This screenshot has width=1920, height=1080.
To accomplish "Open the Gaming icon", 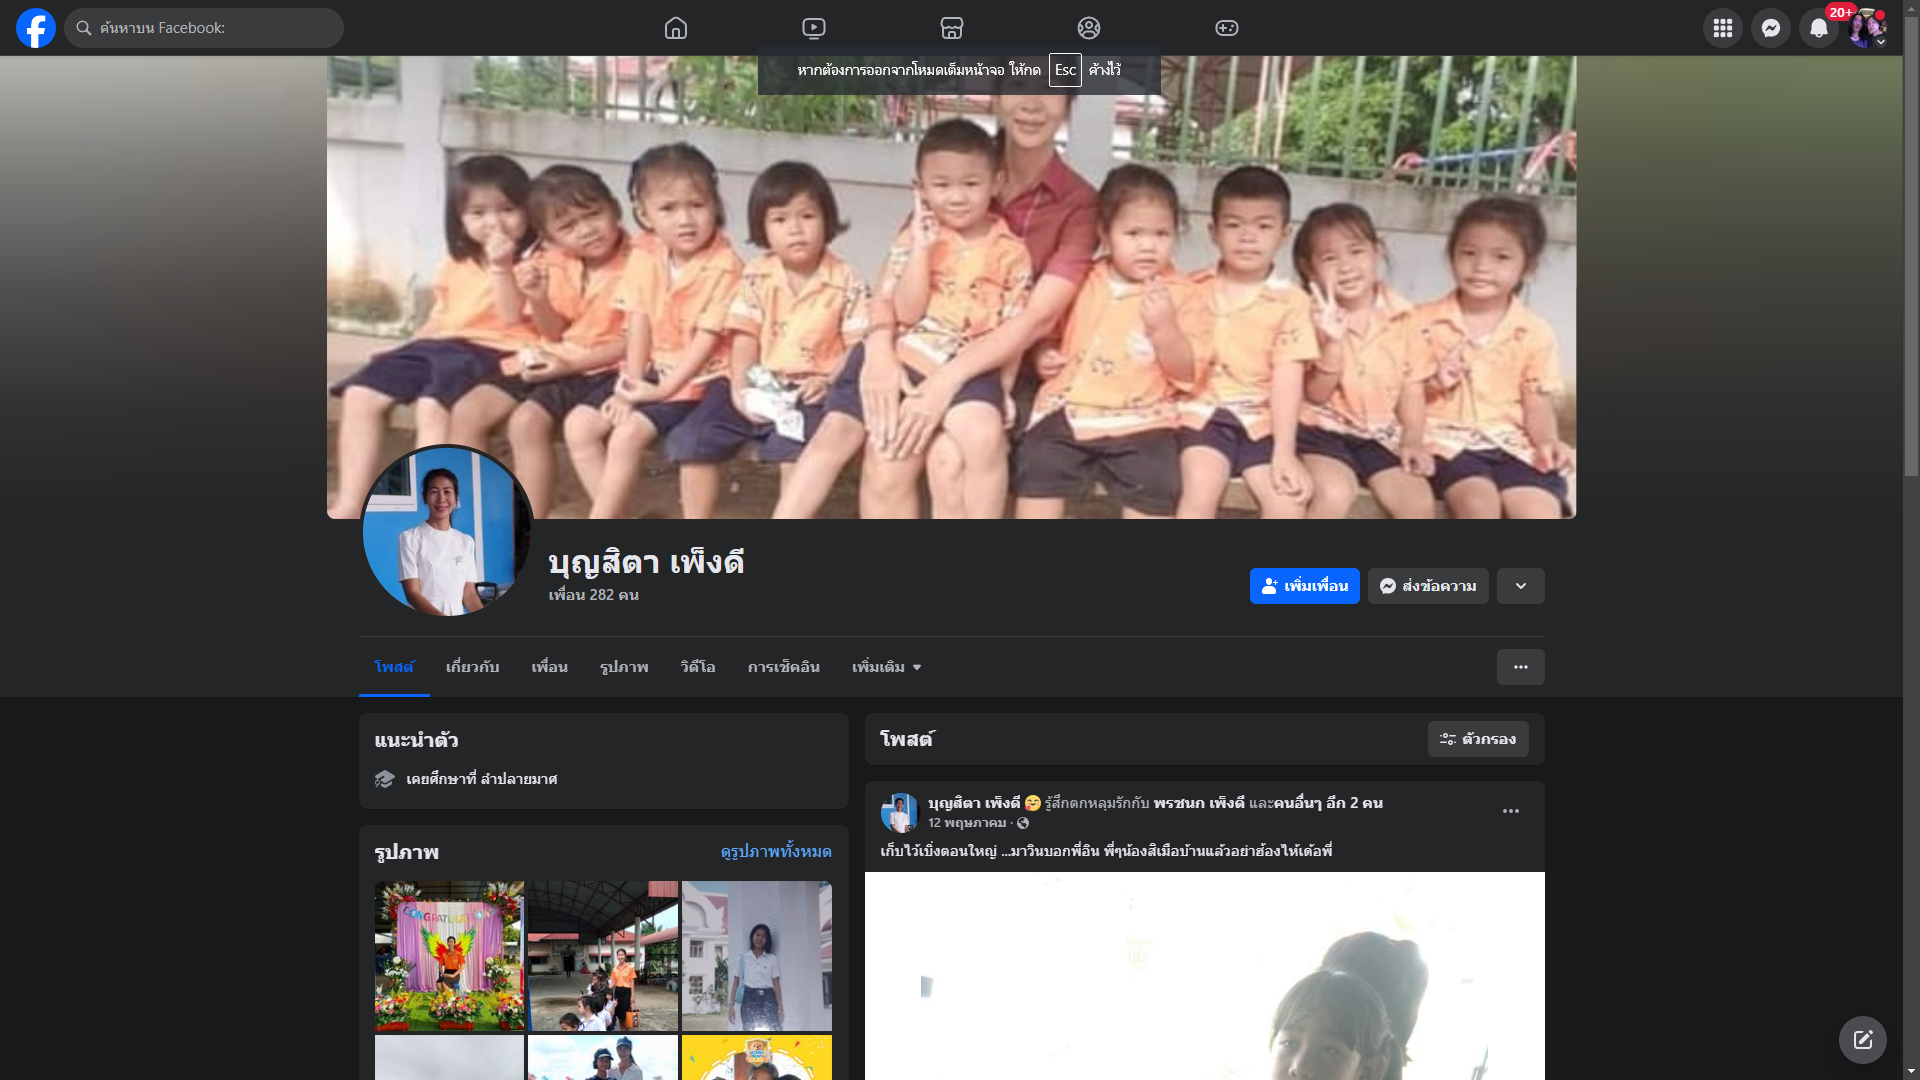I will [1227, 28].
